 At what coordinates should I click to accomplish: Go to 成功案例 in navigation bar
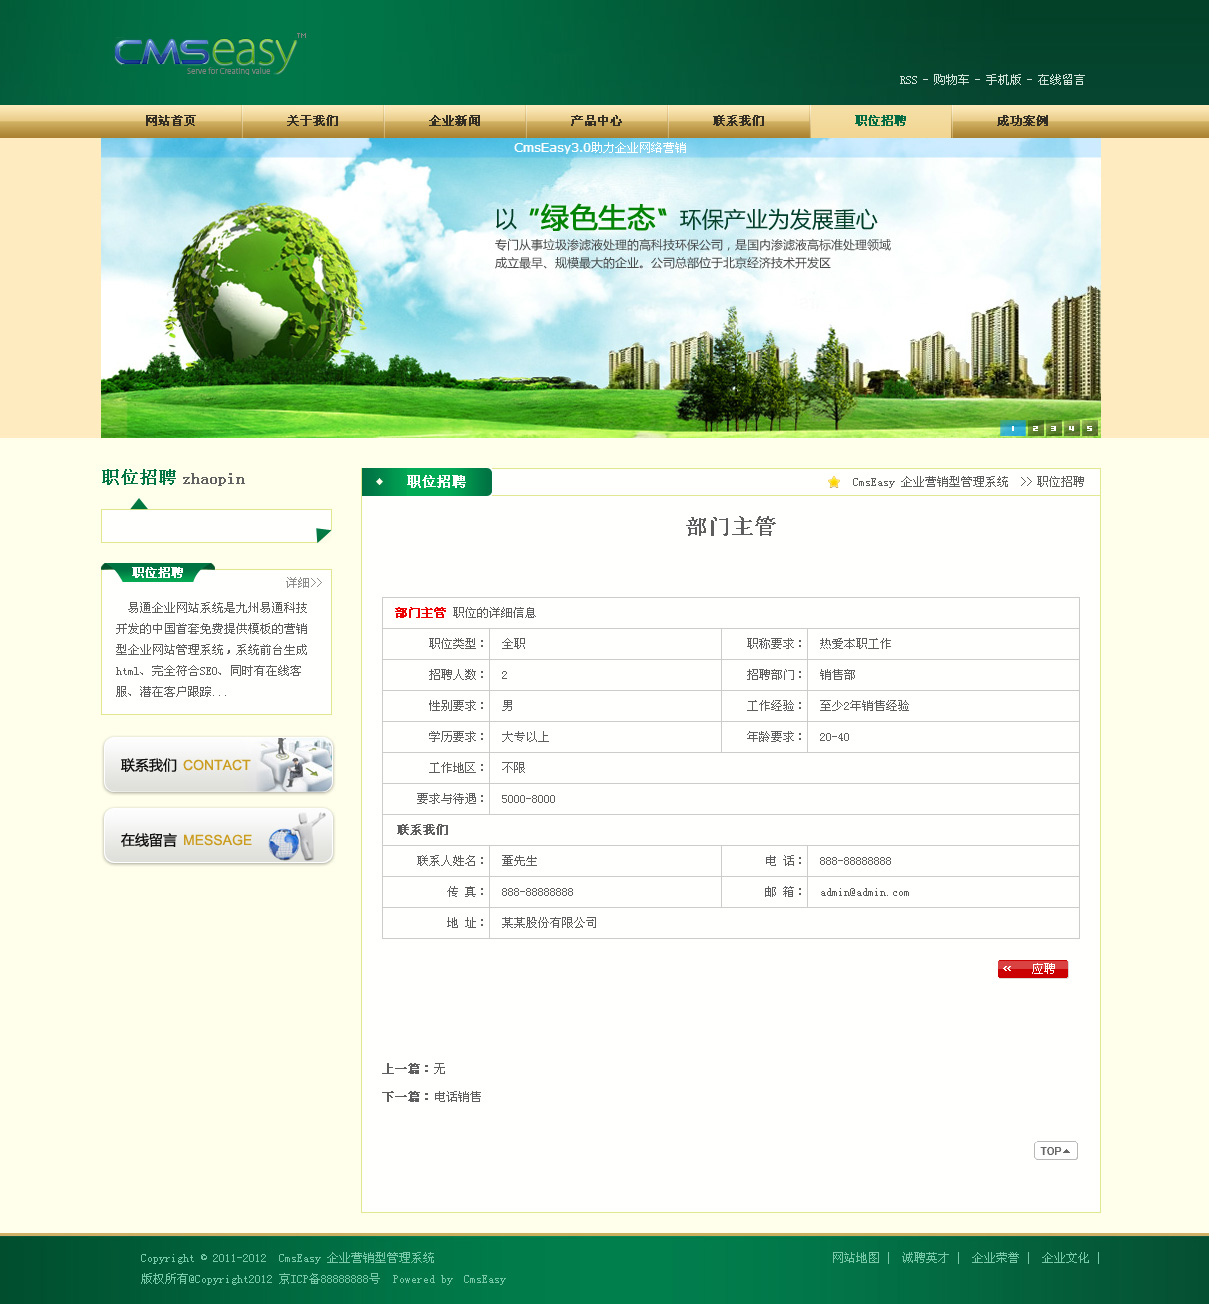point(1022,121)
